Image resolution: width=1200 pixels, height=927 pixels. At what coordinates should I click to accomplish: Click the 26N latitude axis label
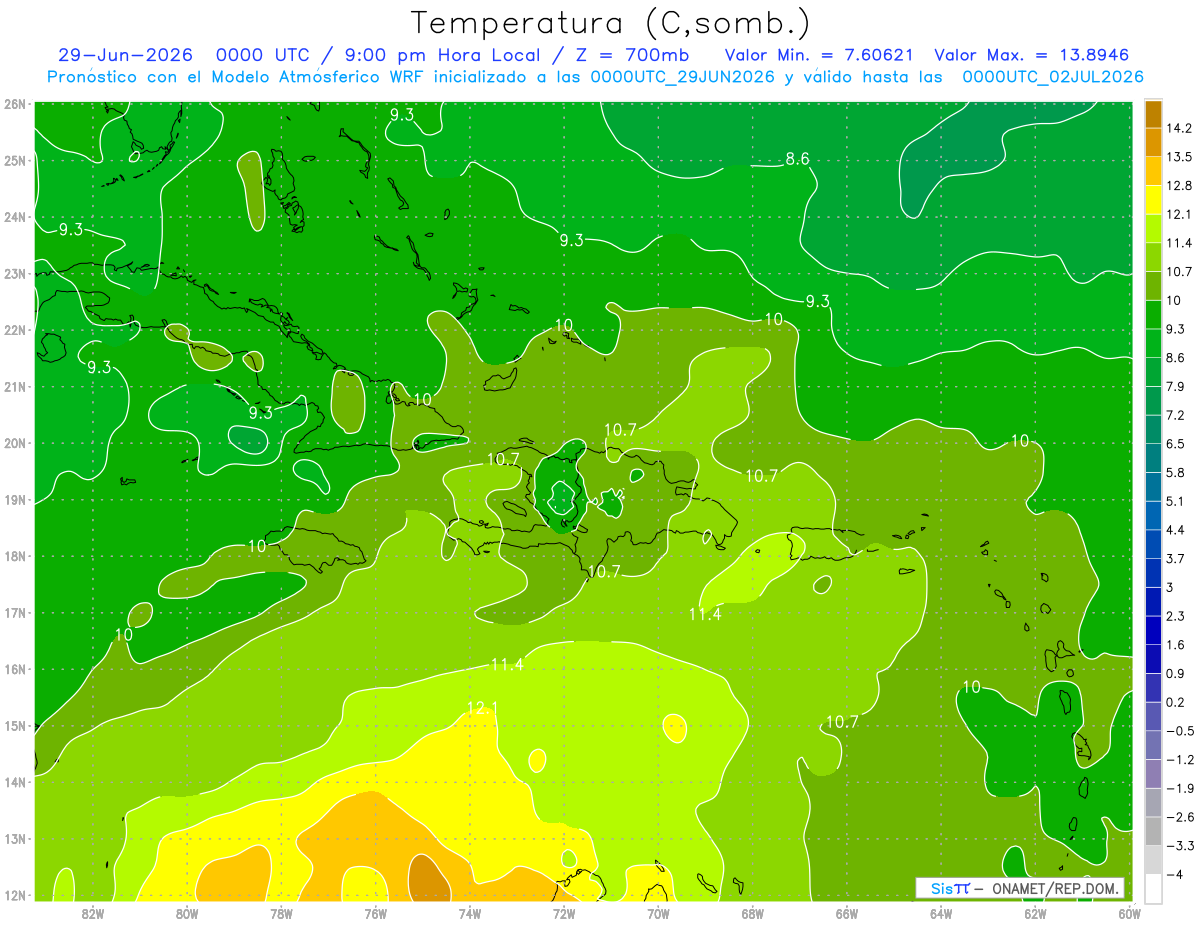tap(15, 104)
